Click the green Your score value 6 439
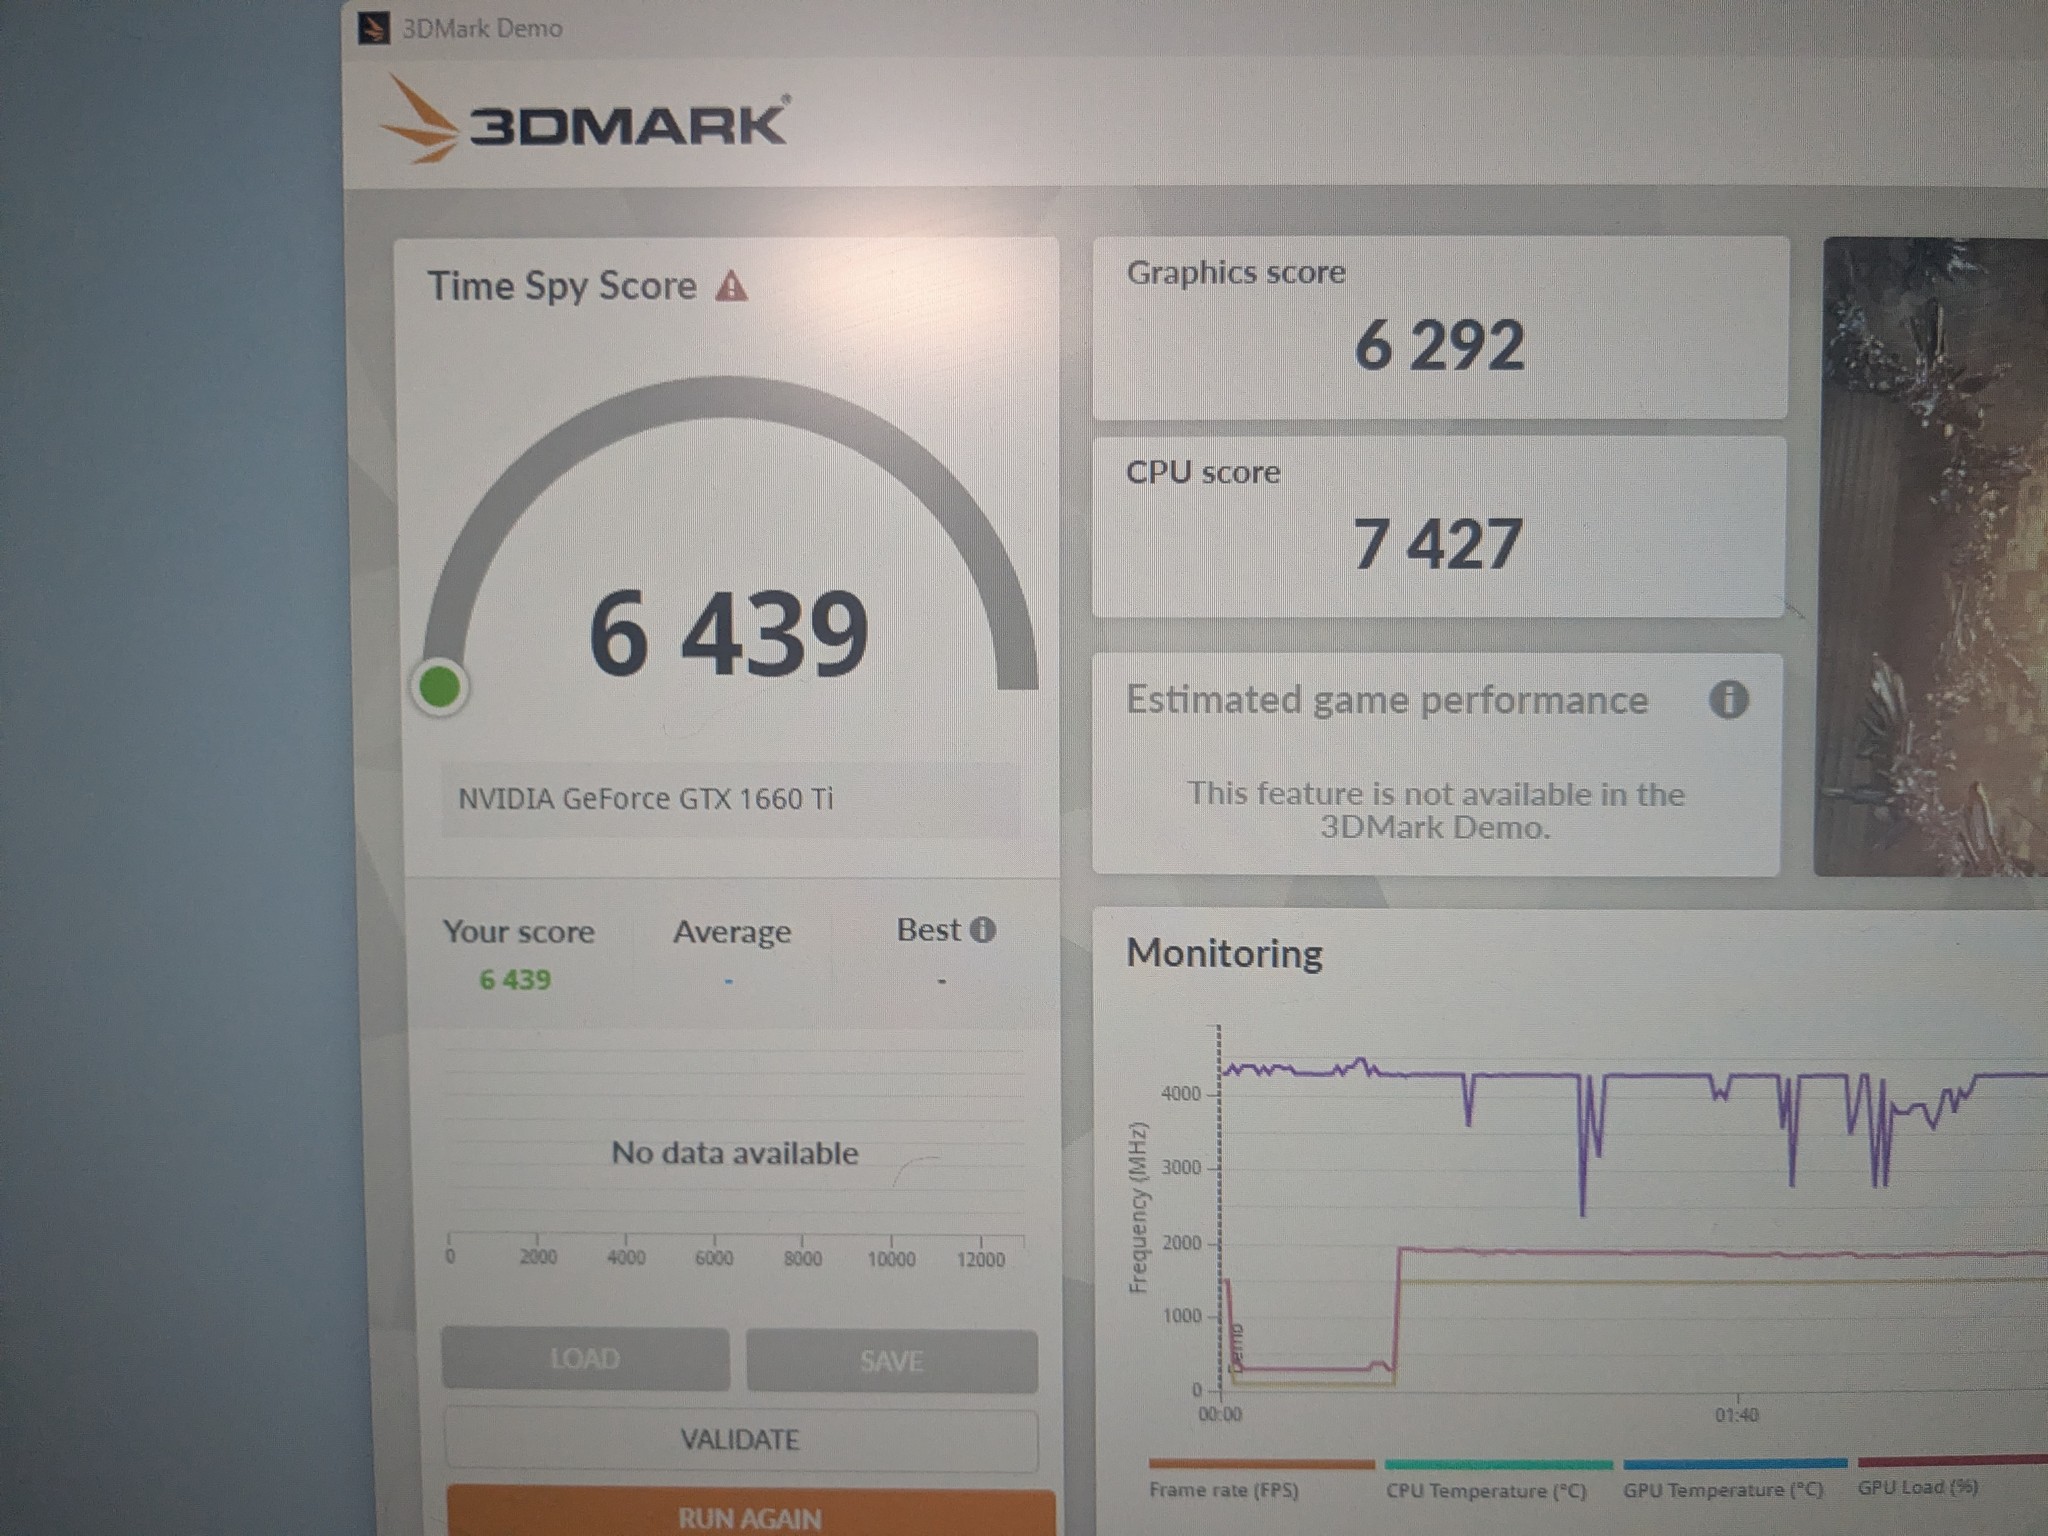 point(515,979)
